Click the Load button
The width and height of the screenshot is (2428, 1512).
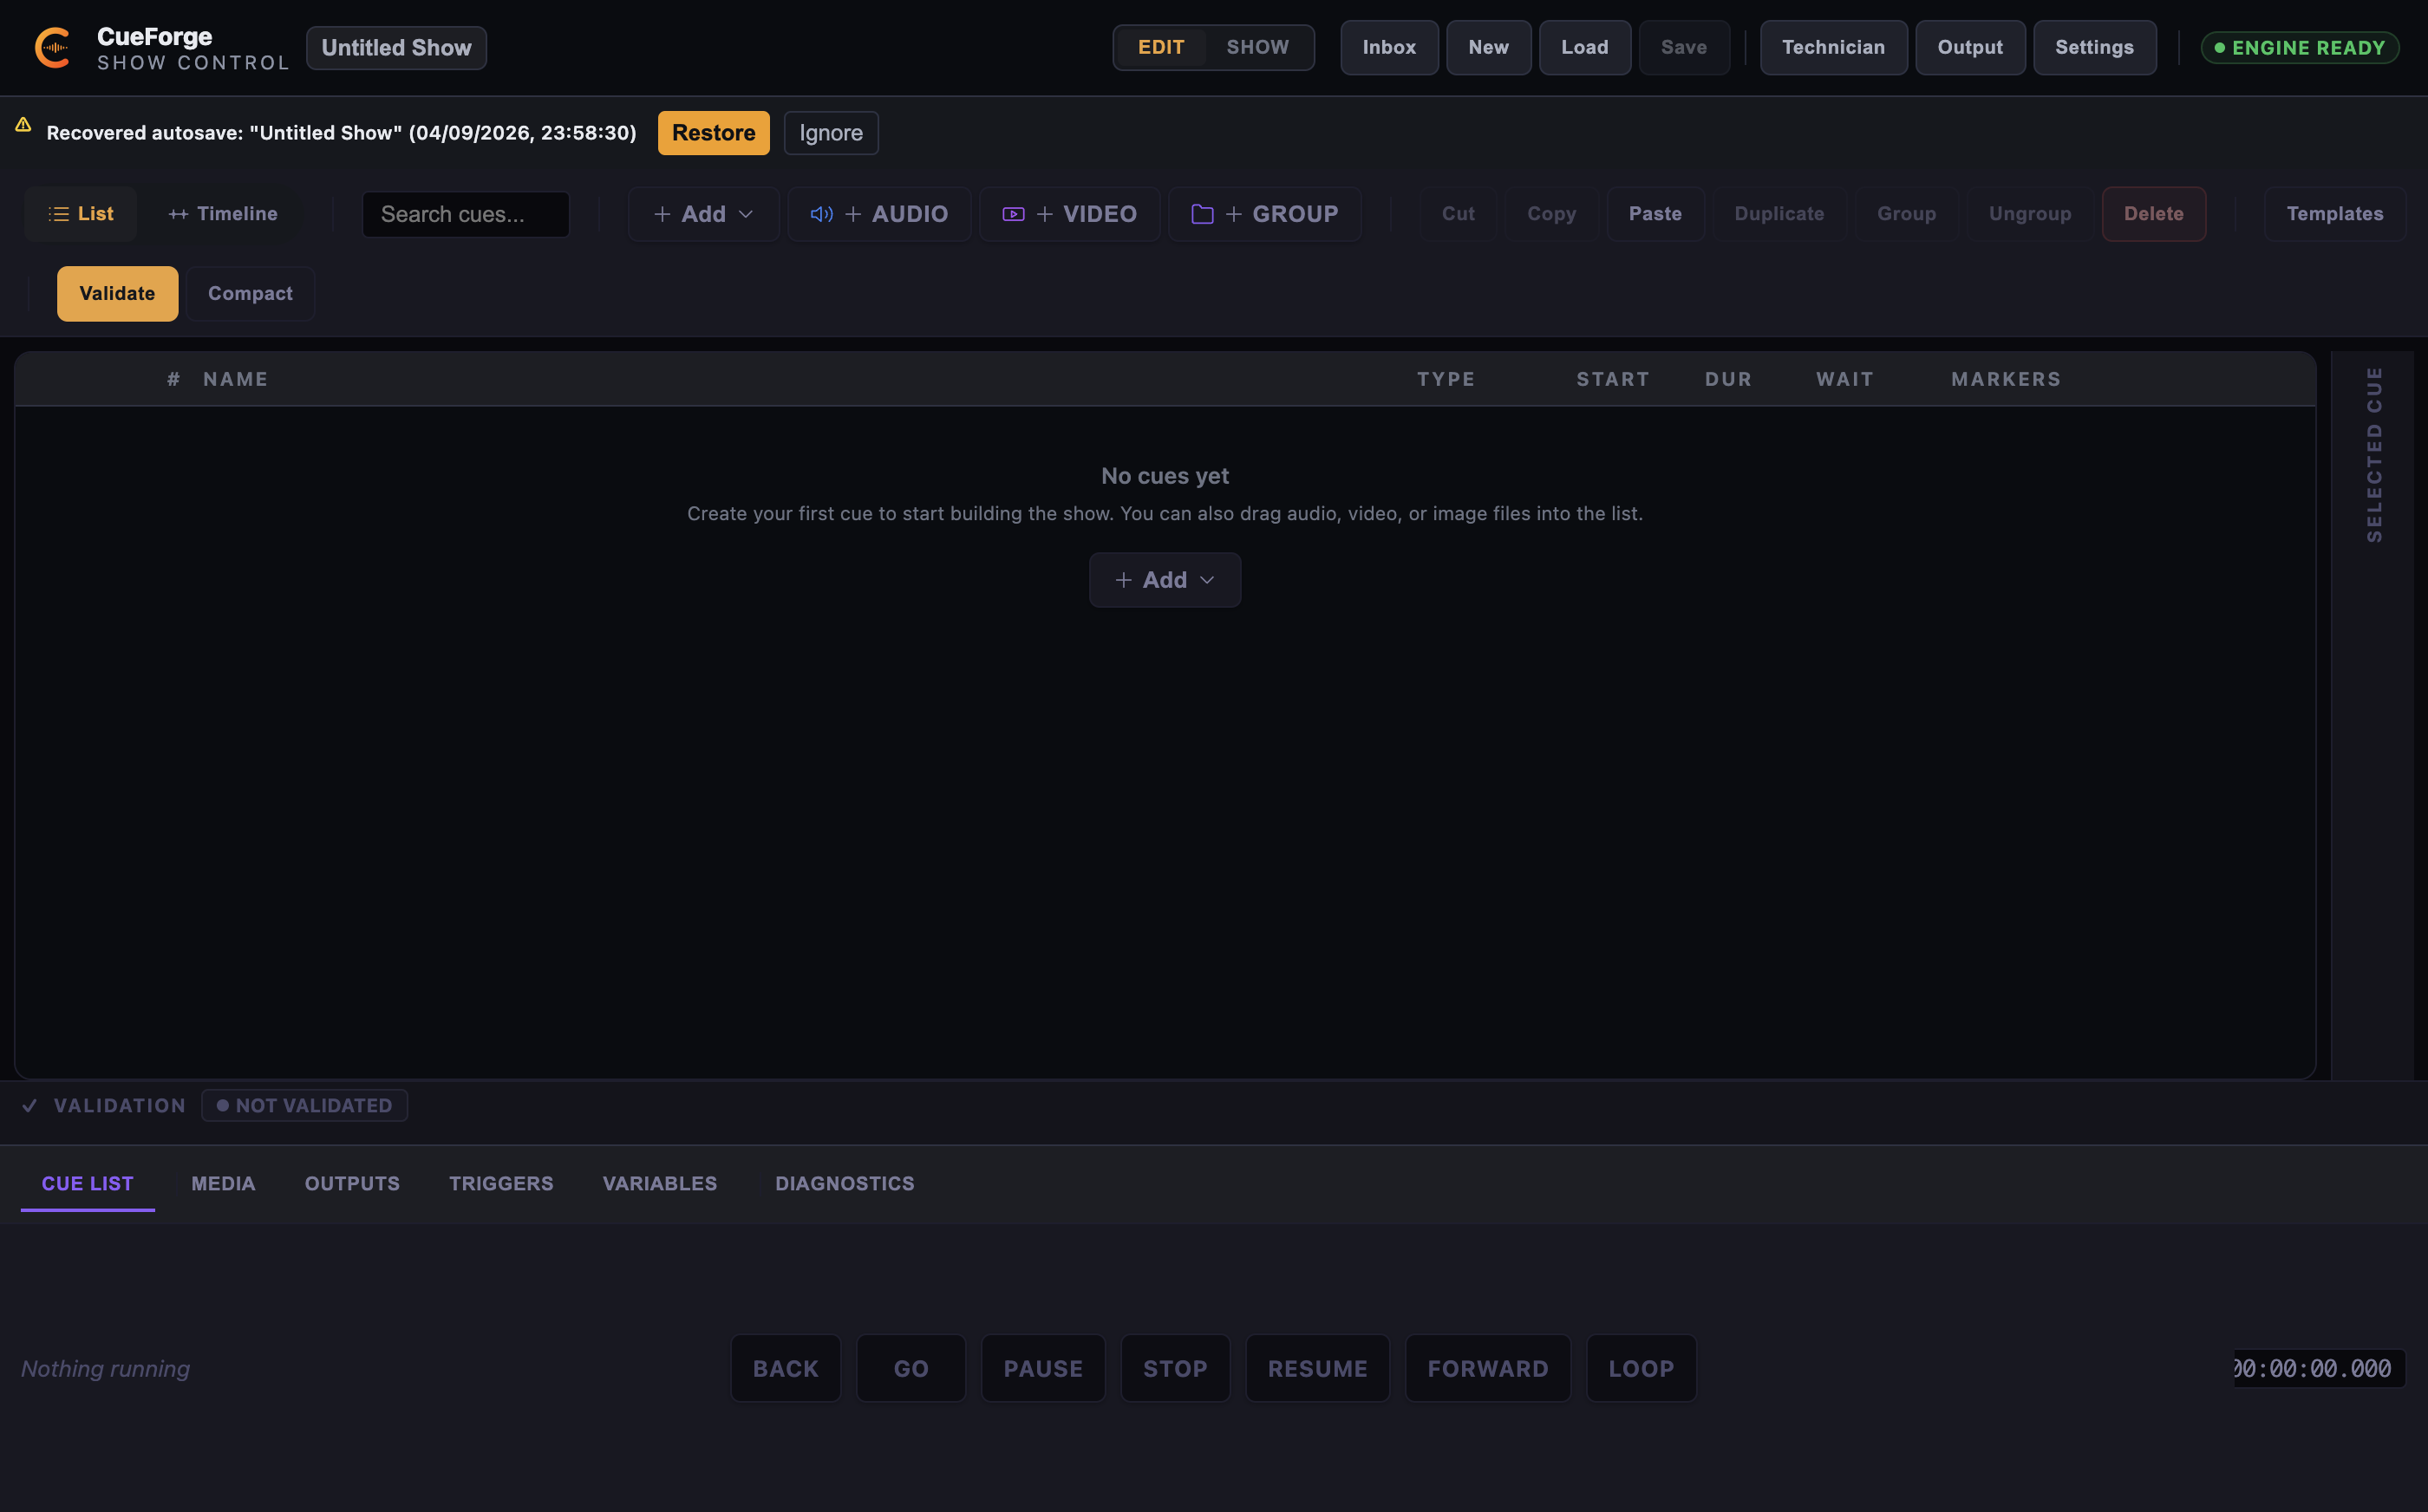tap(1585, 47)
